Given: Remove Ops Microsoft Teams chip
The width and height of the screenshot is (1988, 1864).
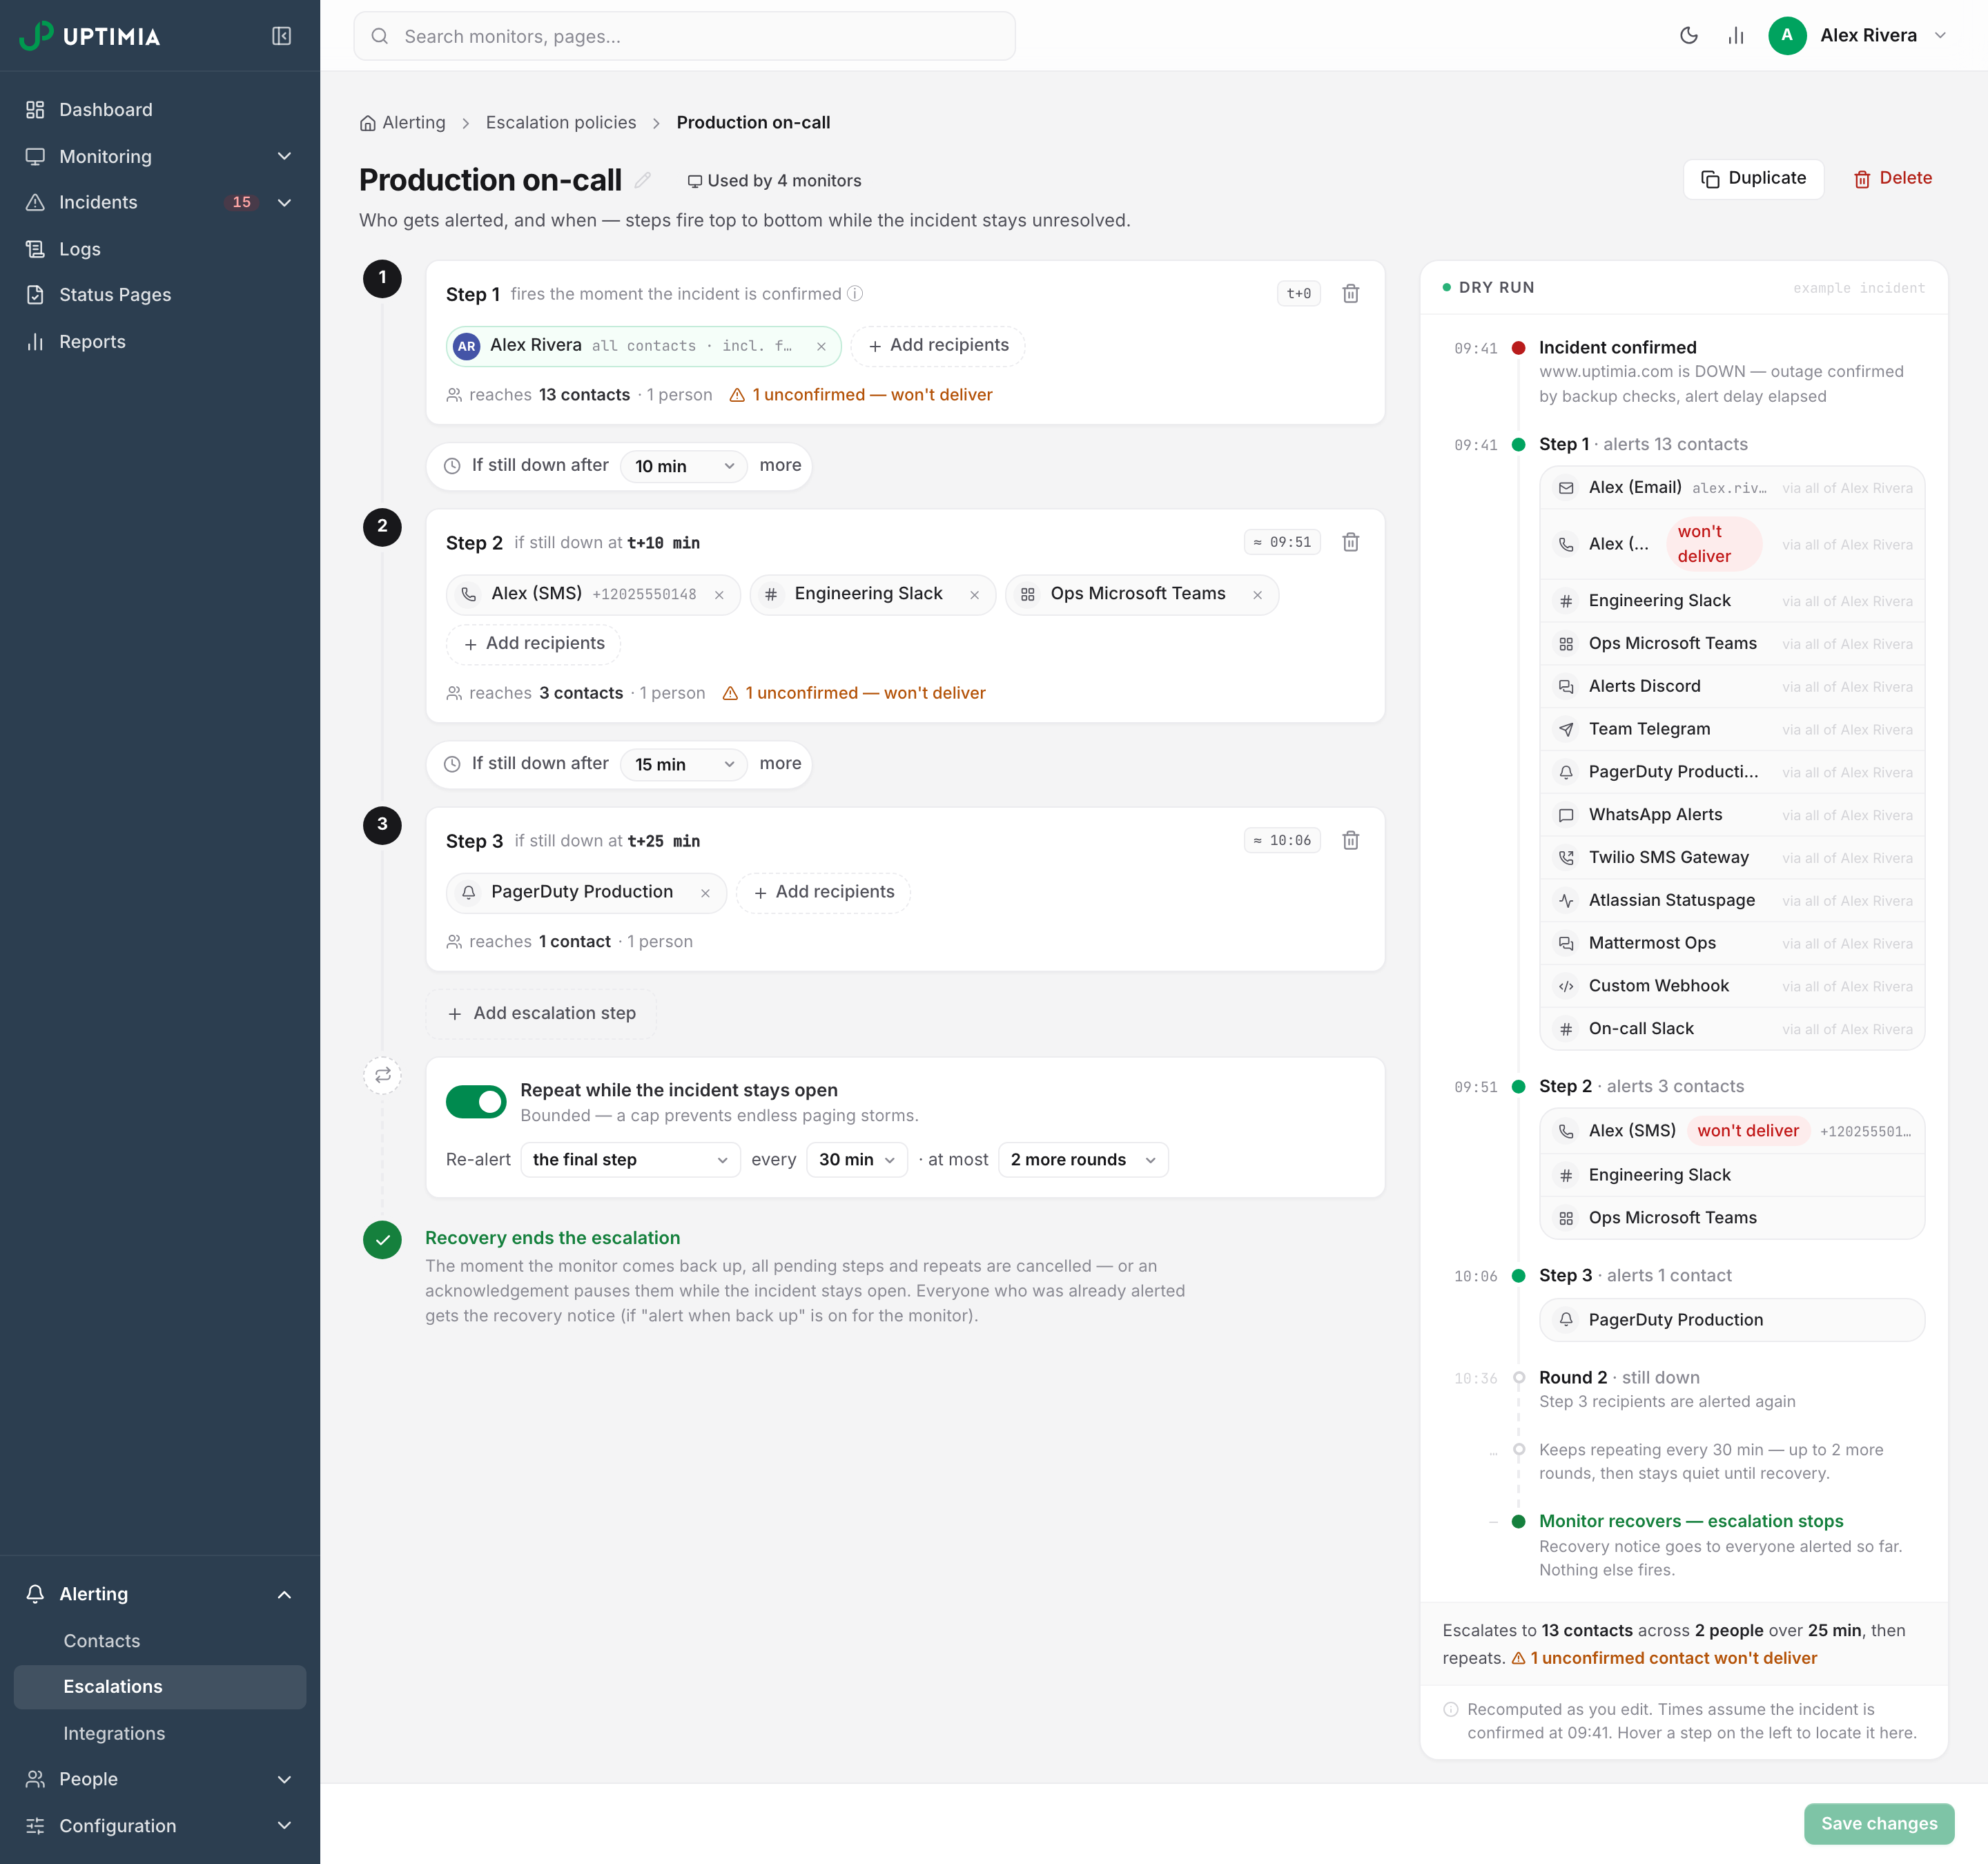Looking at the screenshot, I should pyautogui.click(x=1257, y=595).
